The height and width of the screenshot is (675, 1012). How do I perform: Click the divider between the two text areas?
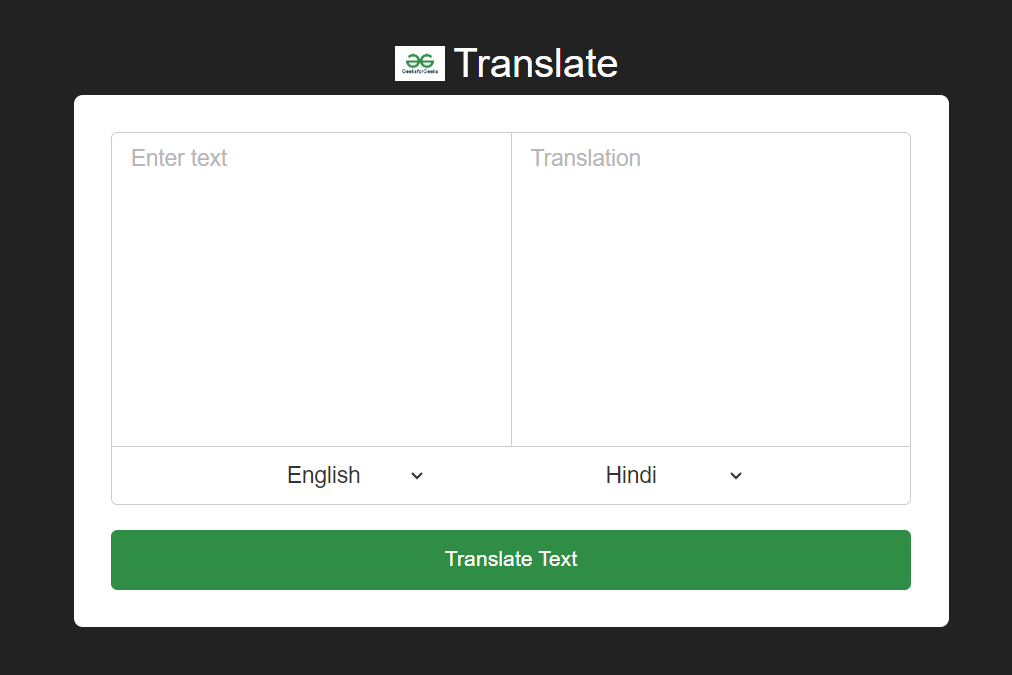511,290
